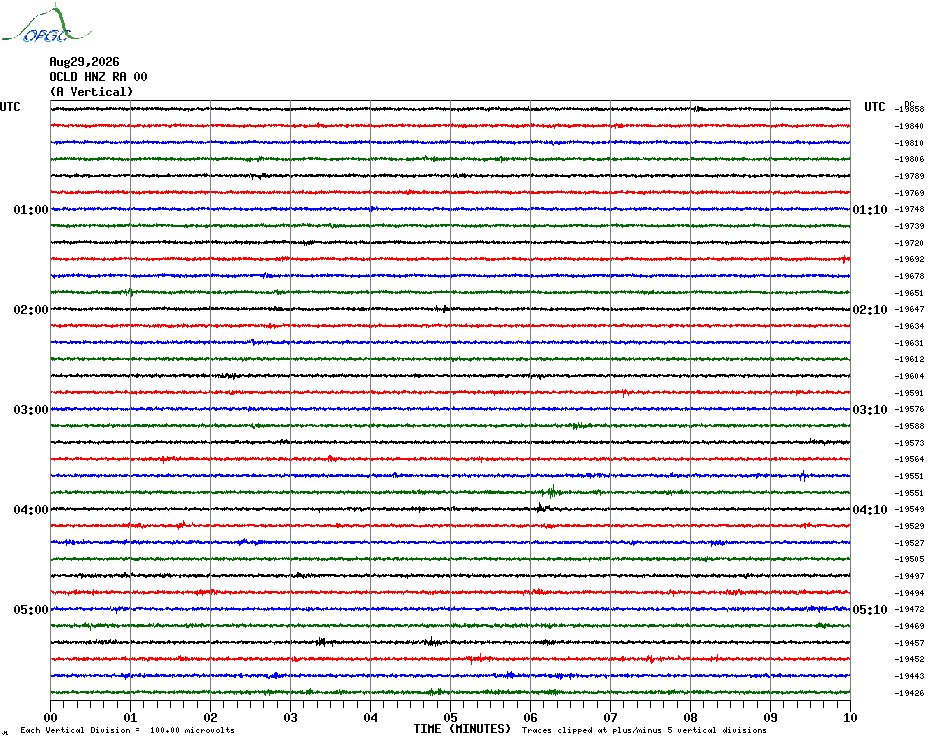
Task: Click the DC offset value -19472
Action: pyautogui.click(x=909, y=609)
